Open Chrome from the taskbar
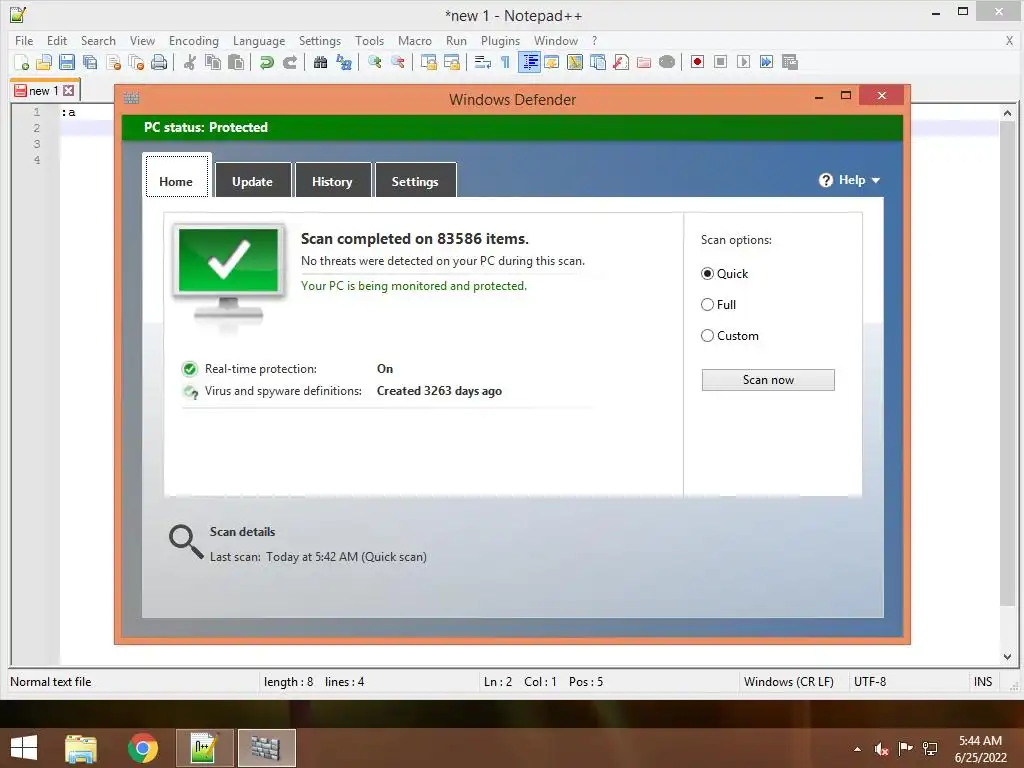 pos(142,748)
